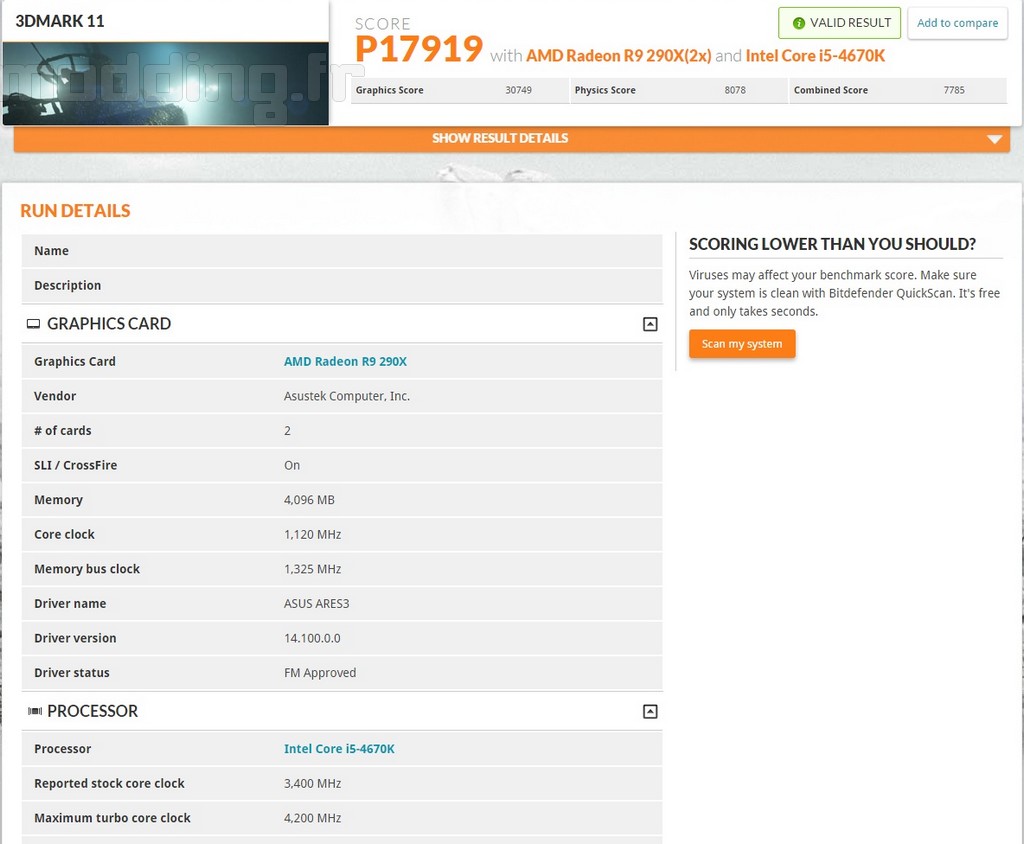Click the Bitdefender QuickScan description text
This screenshot has height=844, width=1024.
844,293
